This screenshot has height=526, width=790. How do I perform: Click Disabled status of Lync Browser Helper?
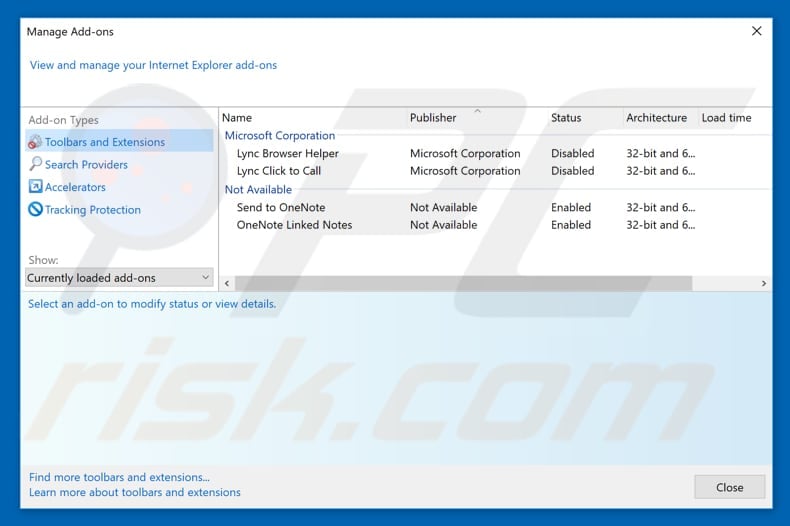572,153
